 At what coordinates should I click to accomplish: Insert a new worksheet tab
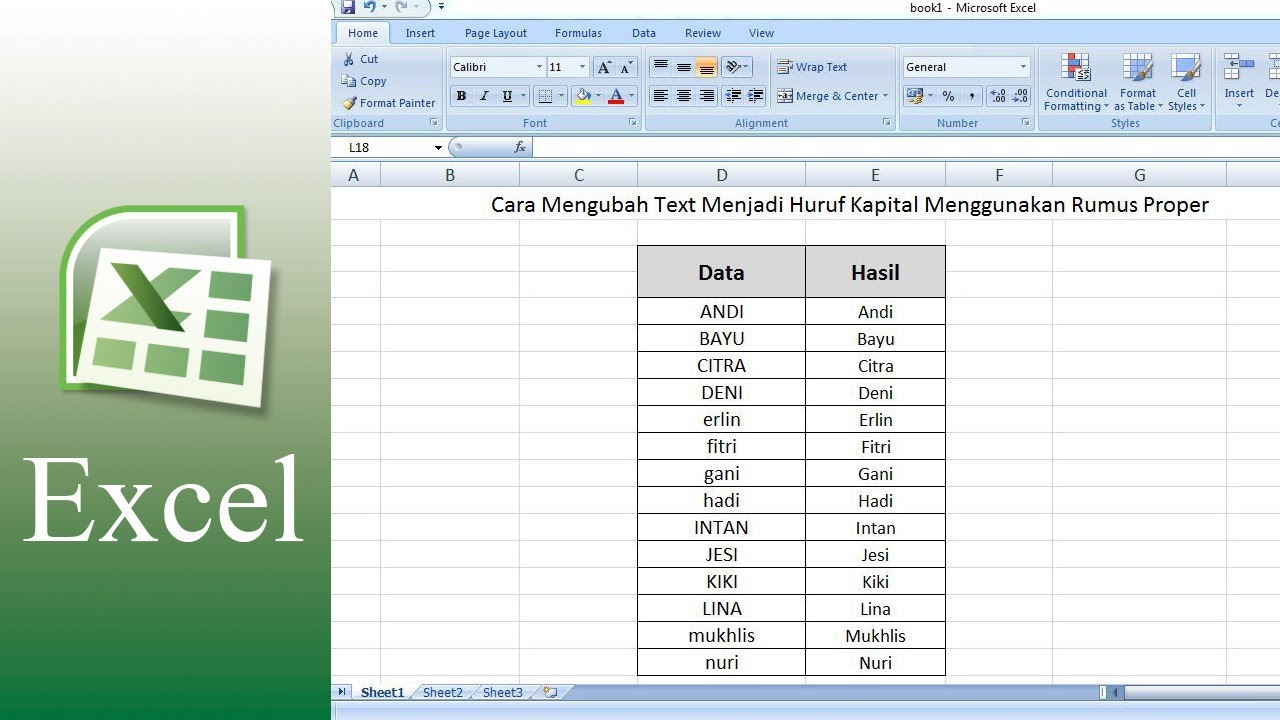[x=550, y=692]
